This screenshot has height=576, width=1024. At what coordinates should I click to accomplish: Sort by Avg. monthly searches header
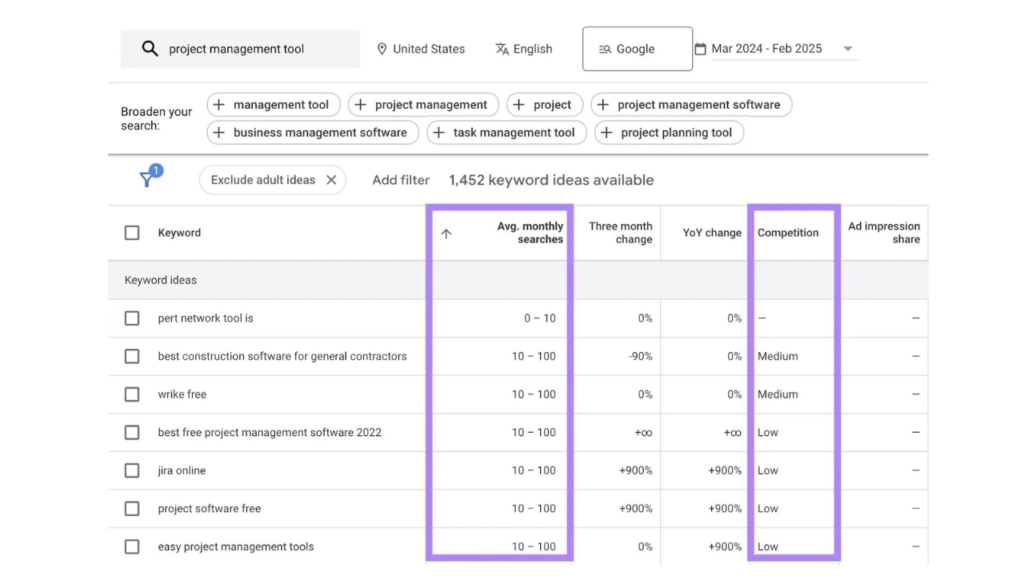pos(530,232)
